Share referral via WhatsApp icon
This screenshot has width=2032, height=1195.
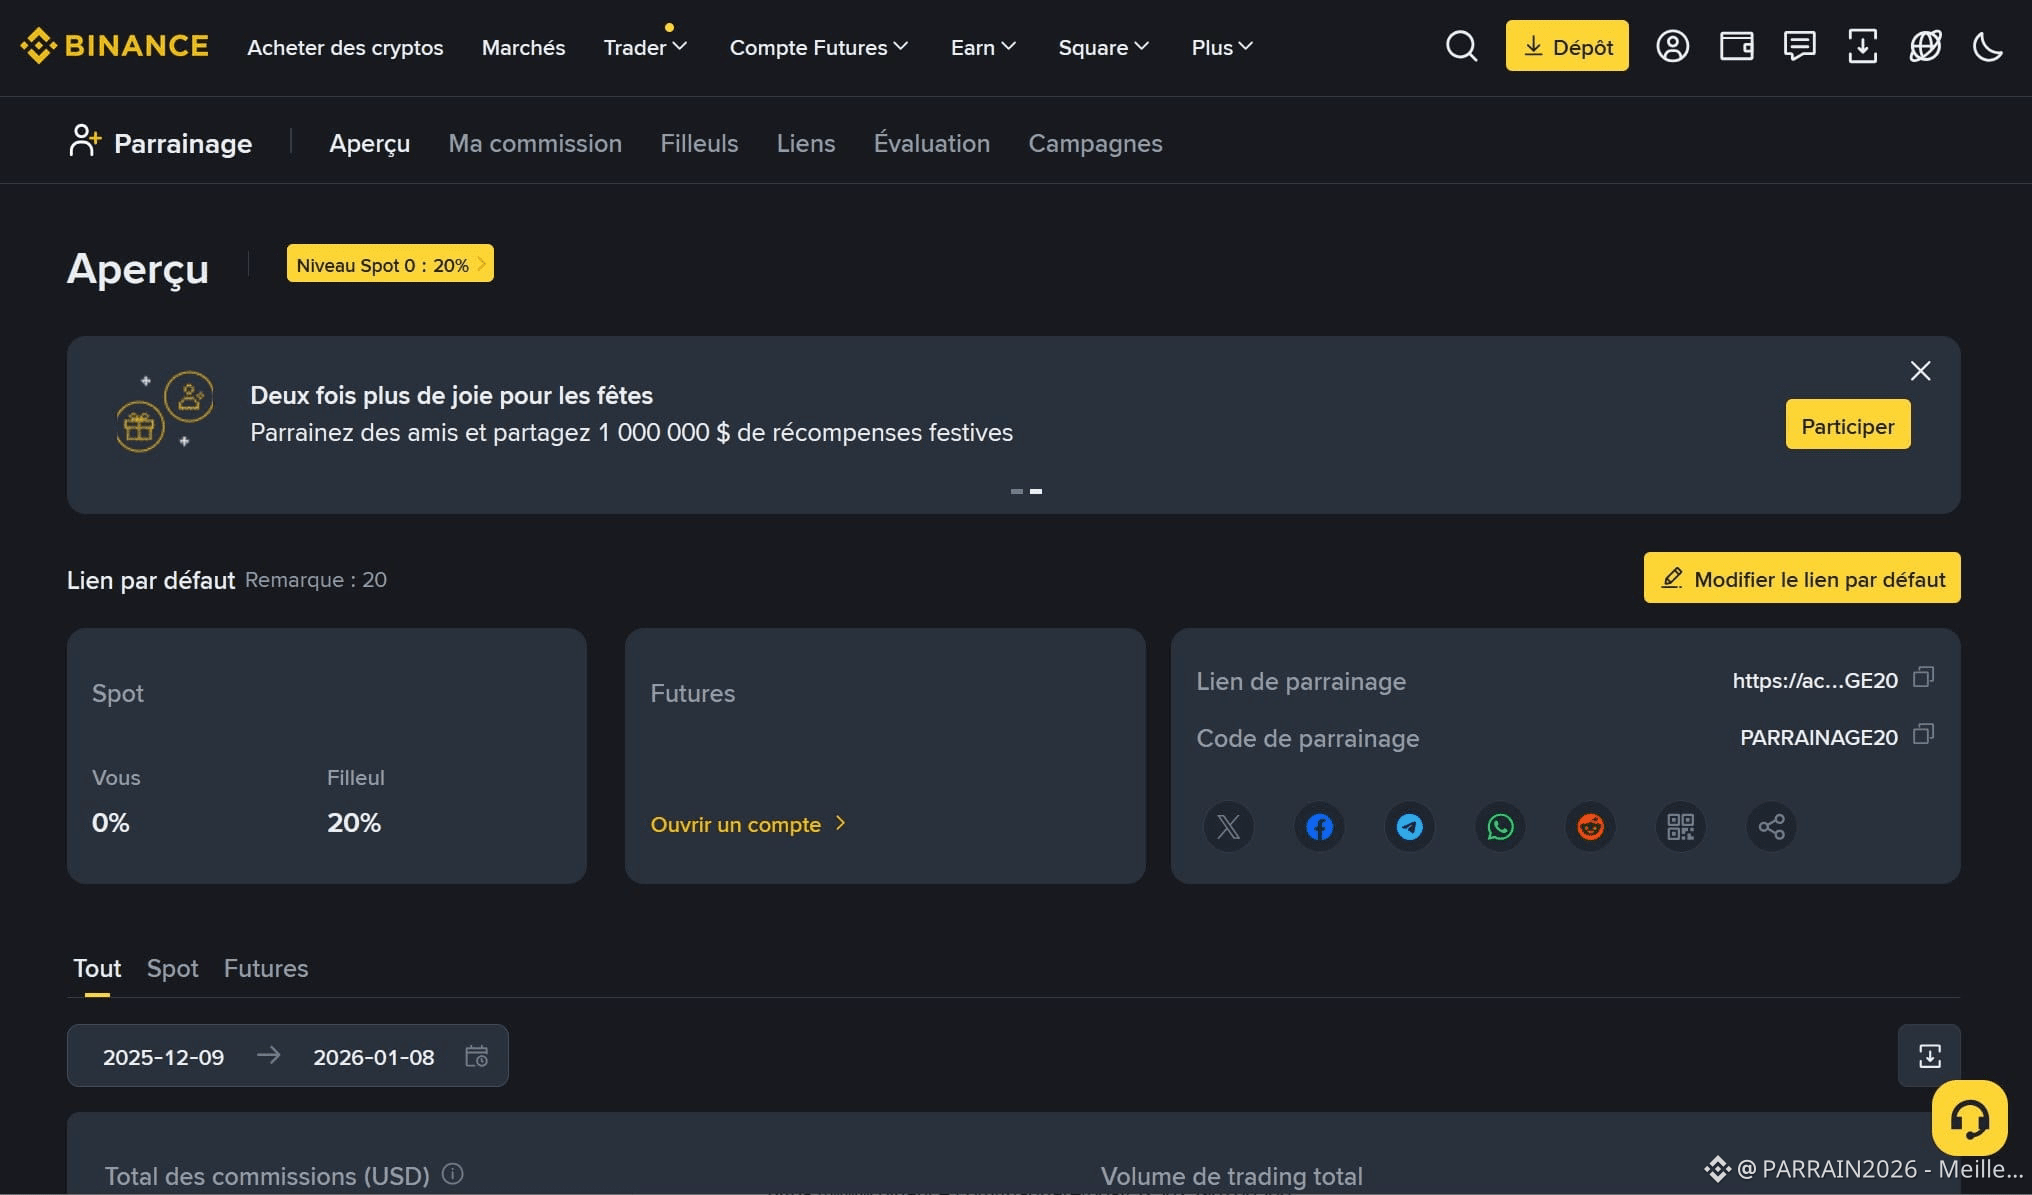(1500, 827)
